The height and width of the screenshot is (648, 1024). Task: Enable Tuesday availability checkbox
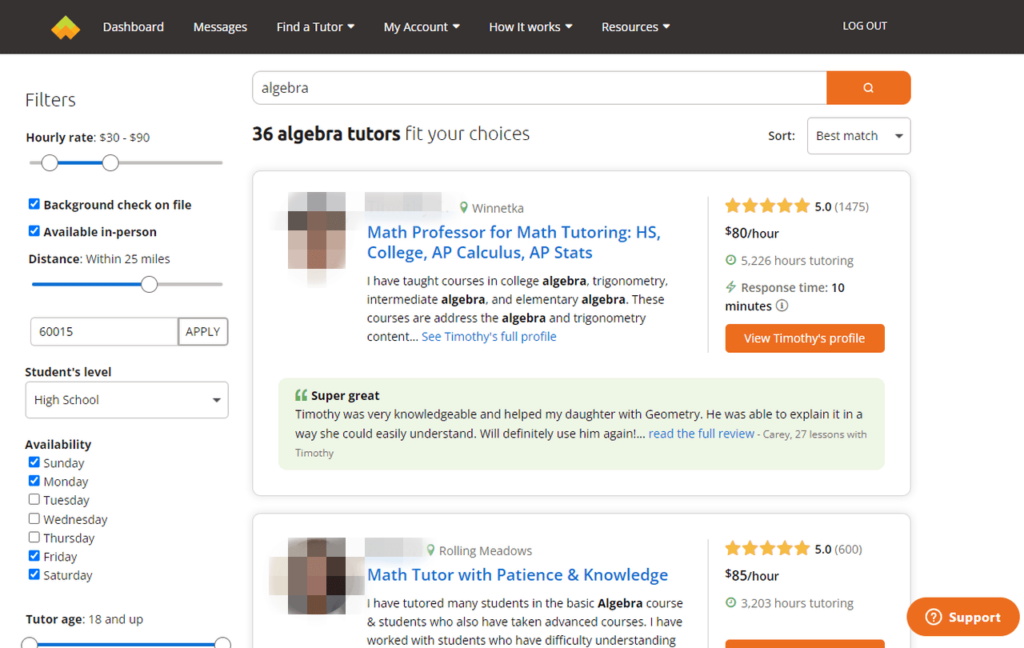[x=35, y=500]
